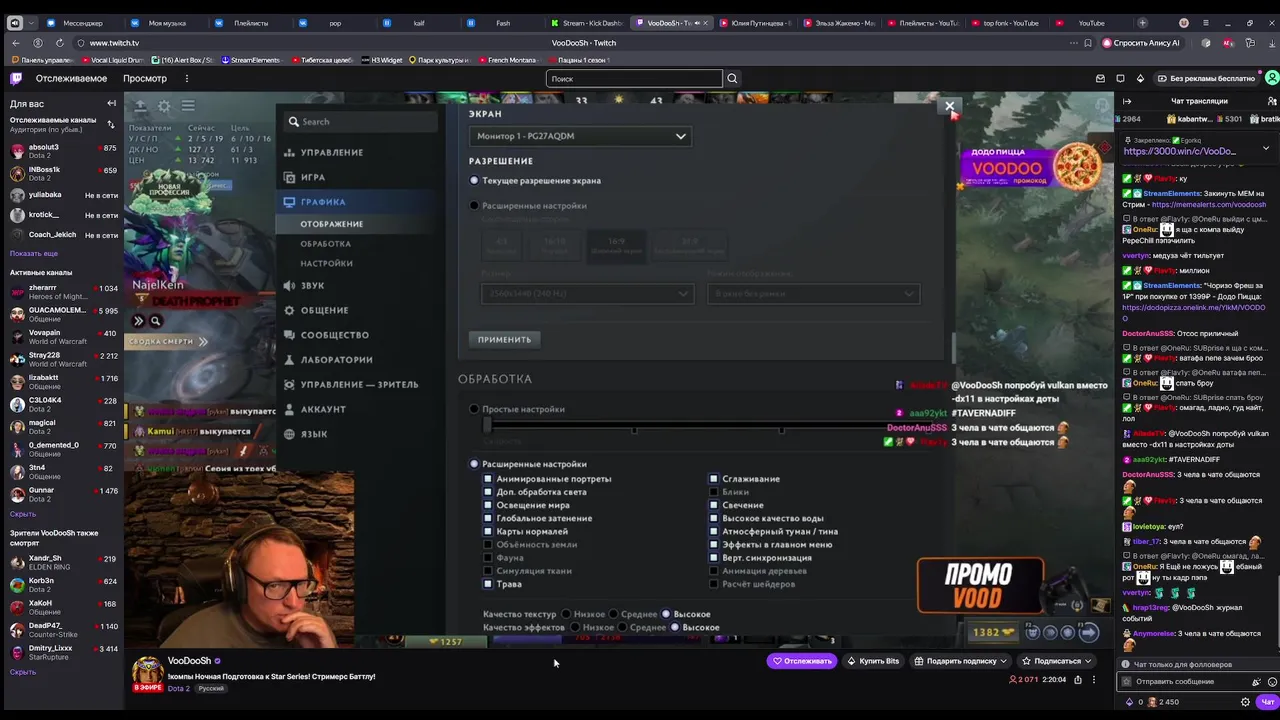Toggle Глобальное затенение checkbox

[488, 518]
